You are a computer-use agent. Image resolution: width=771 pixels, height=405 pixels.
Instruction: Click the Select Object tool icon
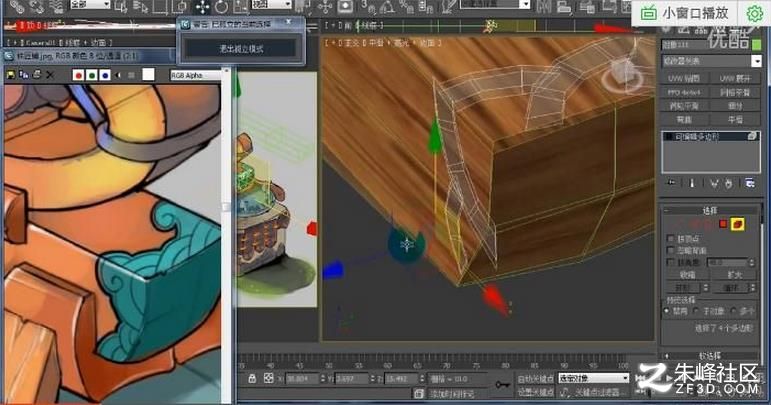[x=121, y=6]
